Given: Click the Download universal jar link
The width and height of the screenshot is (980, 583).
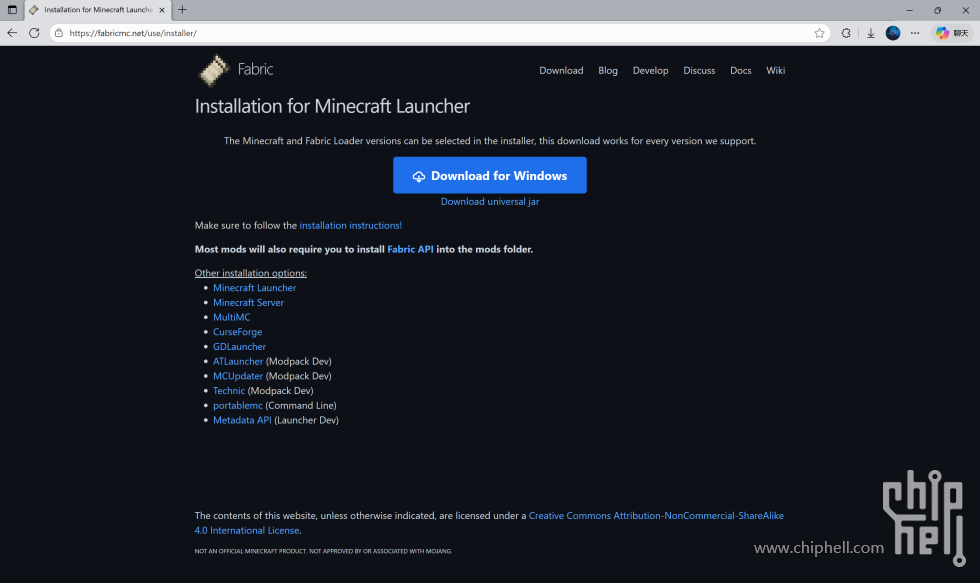Looking at the screenshot, I should 489,202.
